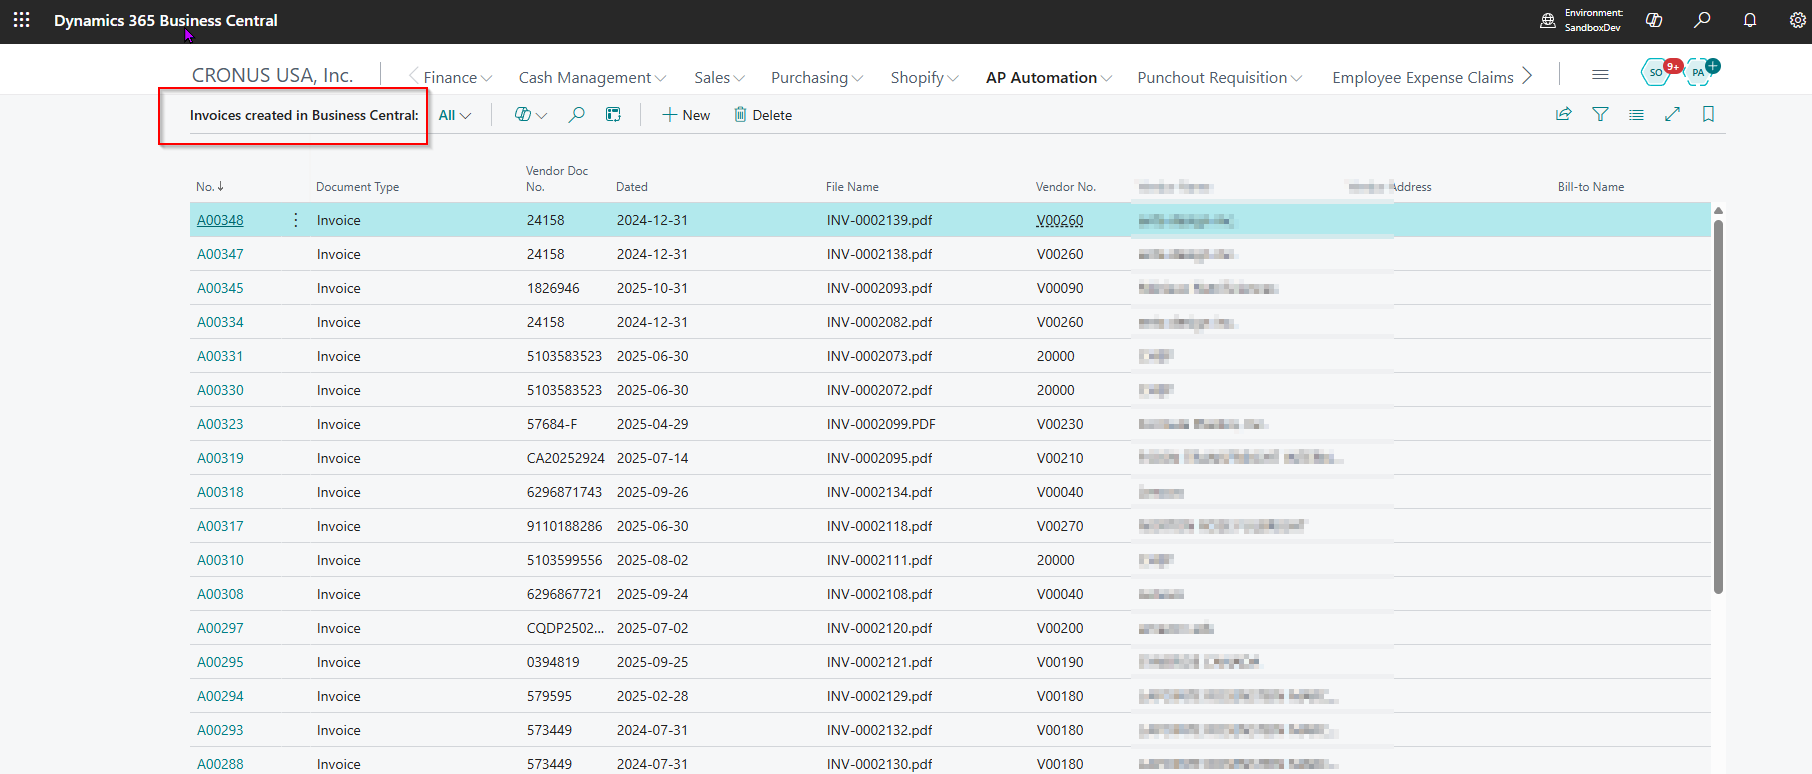Click the search magnifier in list toolbar
1812x774 pixels.
[x=576, y=115]
